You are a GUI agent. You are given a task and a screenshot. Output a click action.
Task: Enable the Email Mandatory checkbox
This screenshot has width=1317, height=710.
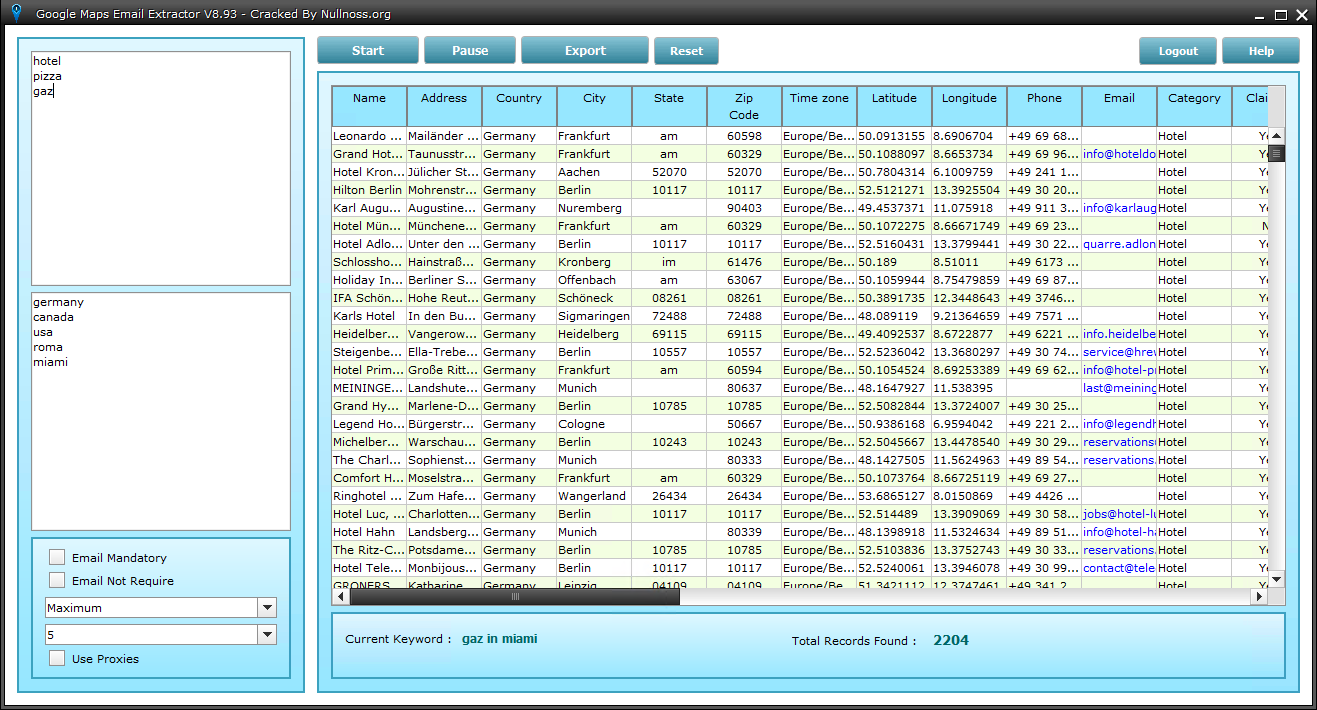58,558
